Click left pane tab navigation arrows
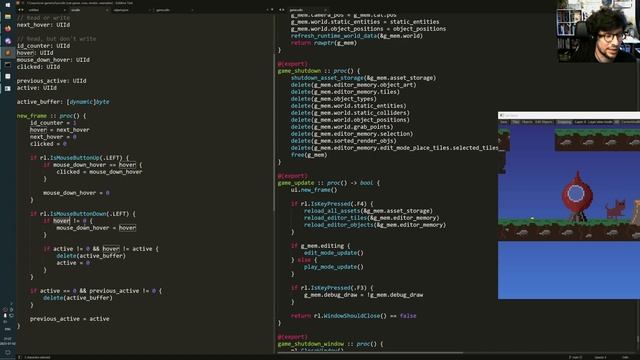Screen dimensions: 640x360 pos(21,10)
